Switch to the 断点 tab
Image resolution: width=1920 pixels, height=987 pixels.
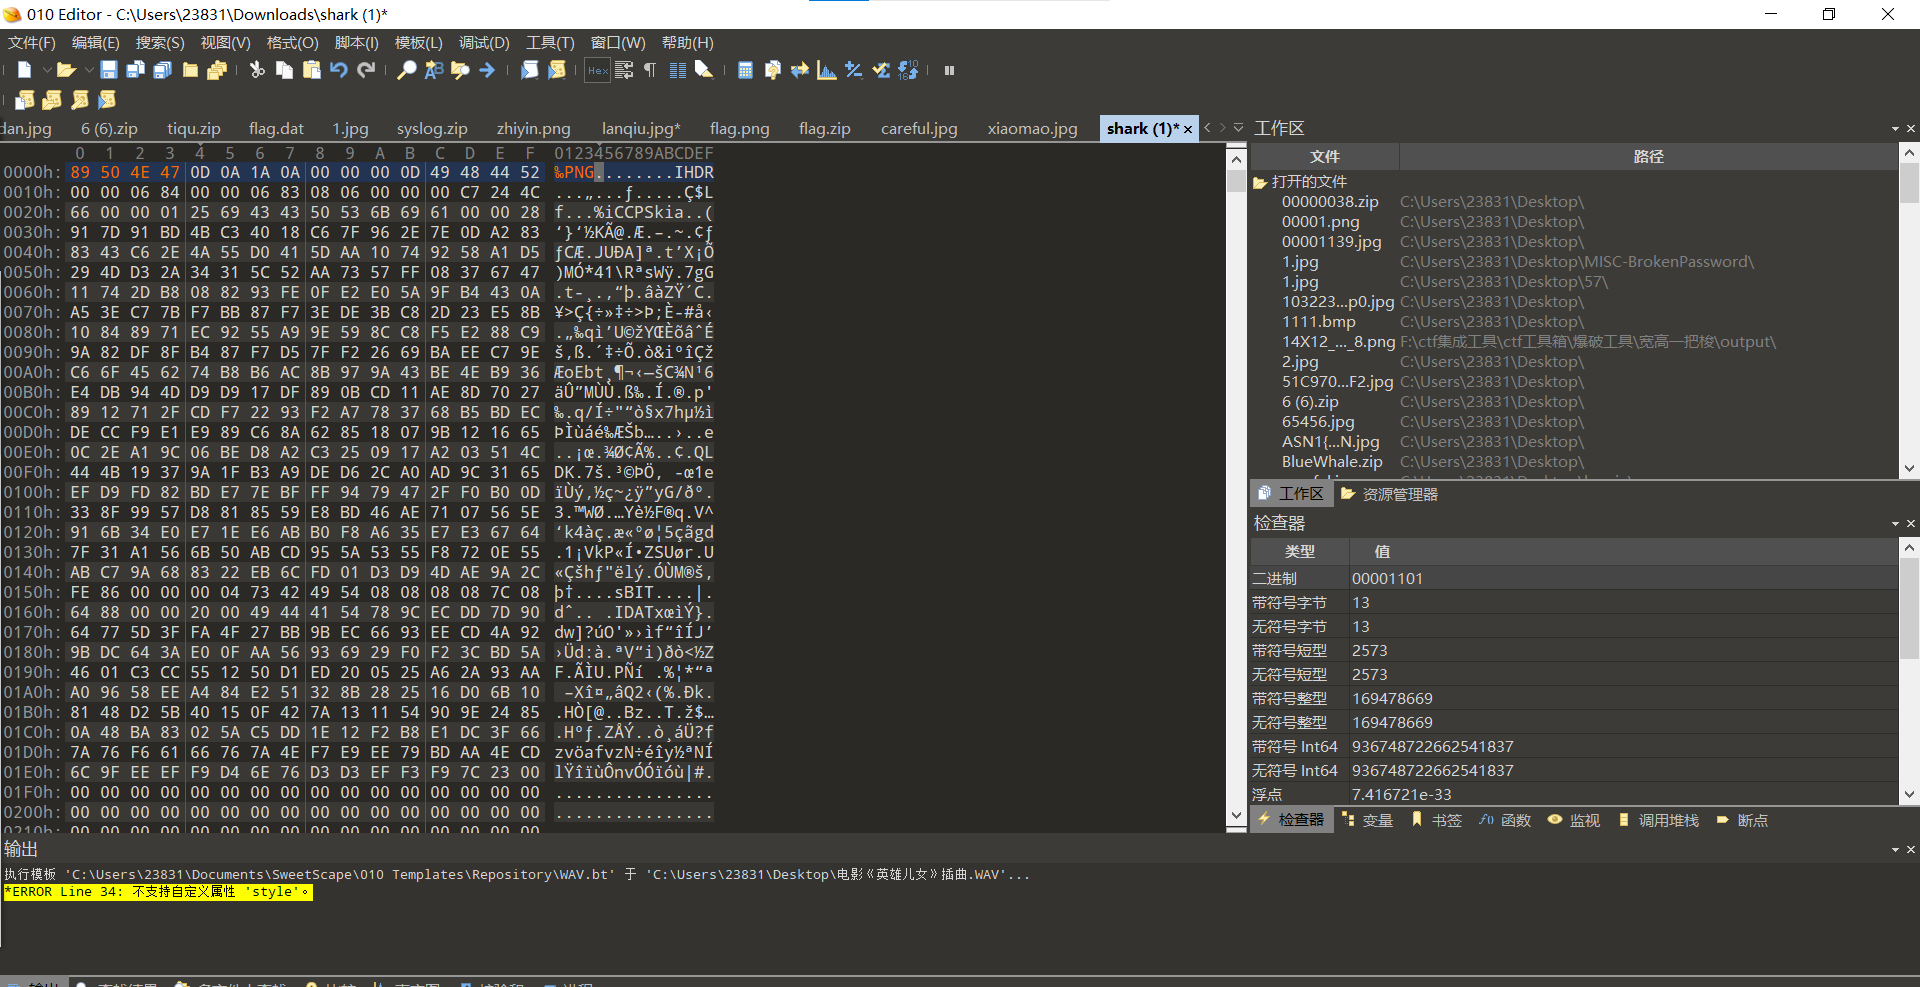[1742, 820]
